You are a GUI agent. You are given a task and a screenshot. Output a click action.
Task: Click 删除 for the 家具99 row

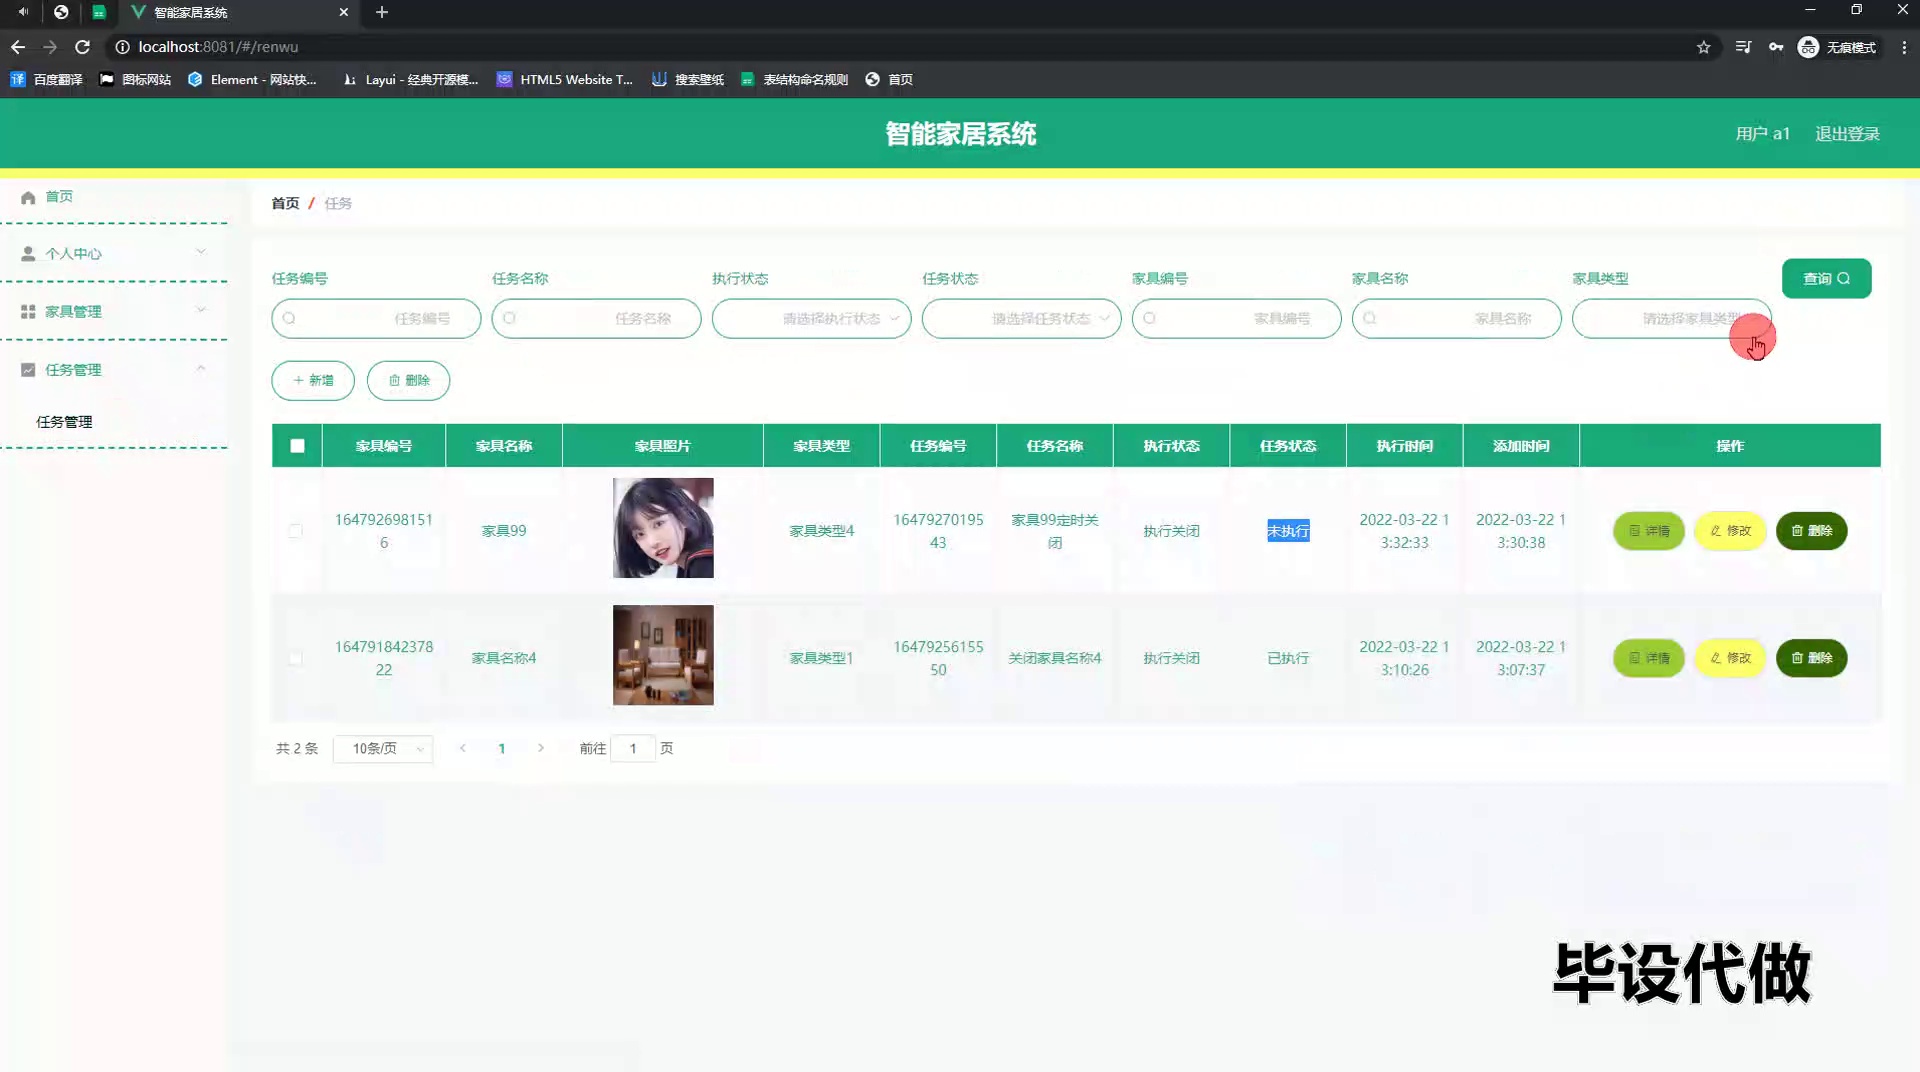coord(1811,531)
